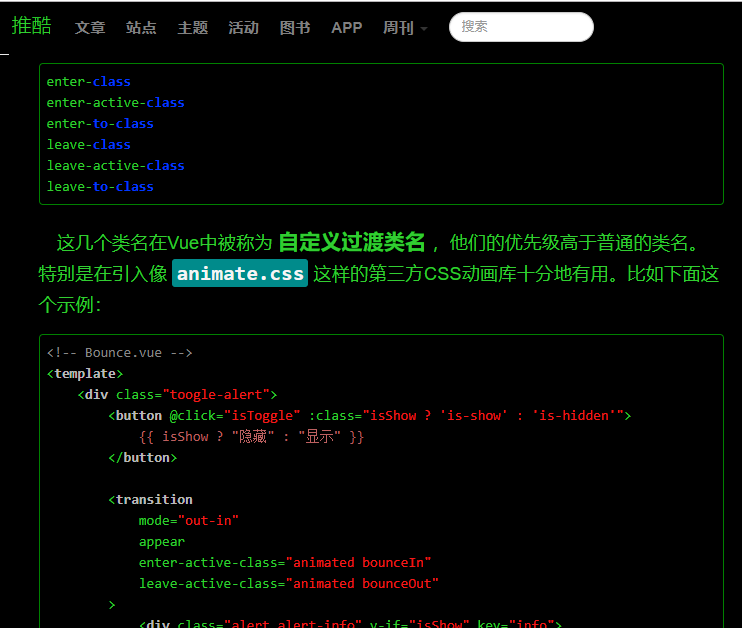Open the APP navigation item
742x628 pixels.
point(346,27)
